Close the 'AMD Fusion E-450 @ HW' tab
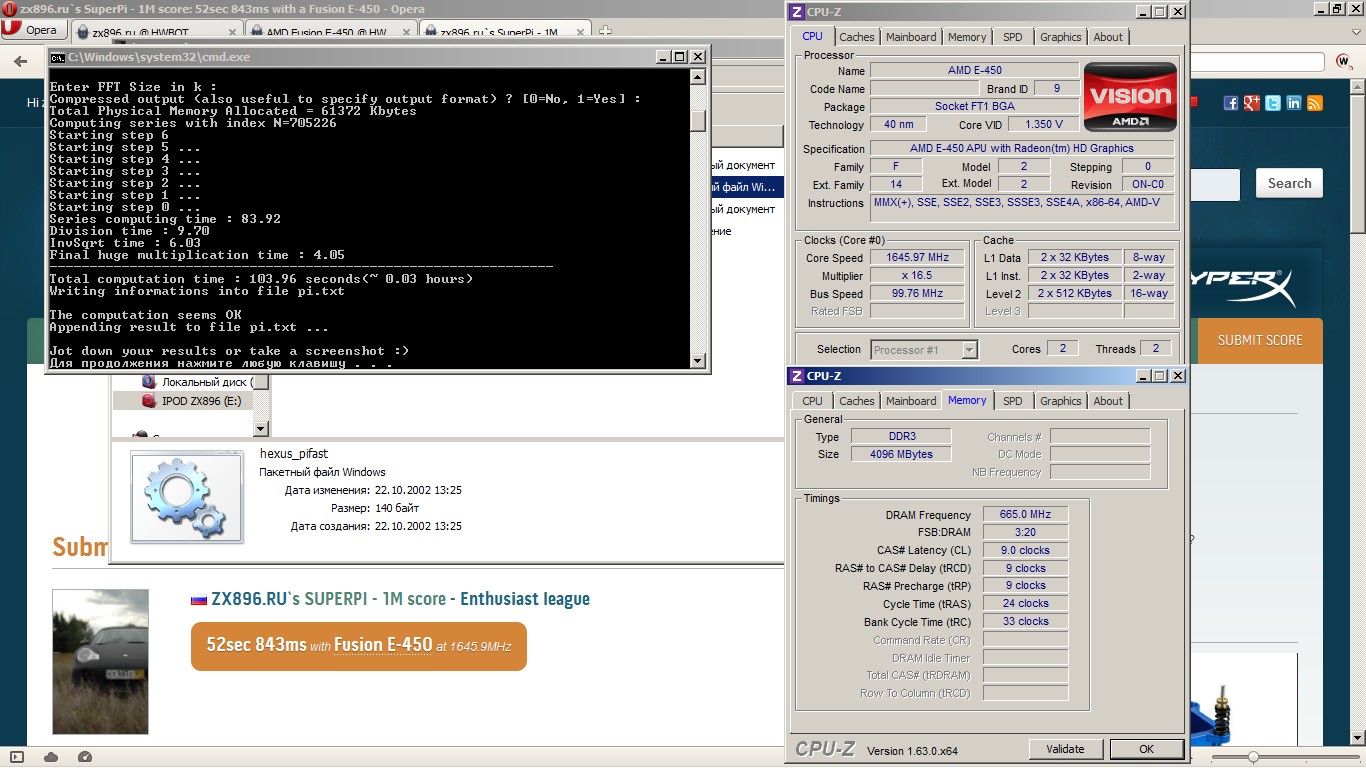Screen dimensions: 1366x768 (x=404, y=32)
